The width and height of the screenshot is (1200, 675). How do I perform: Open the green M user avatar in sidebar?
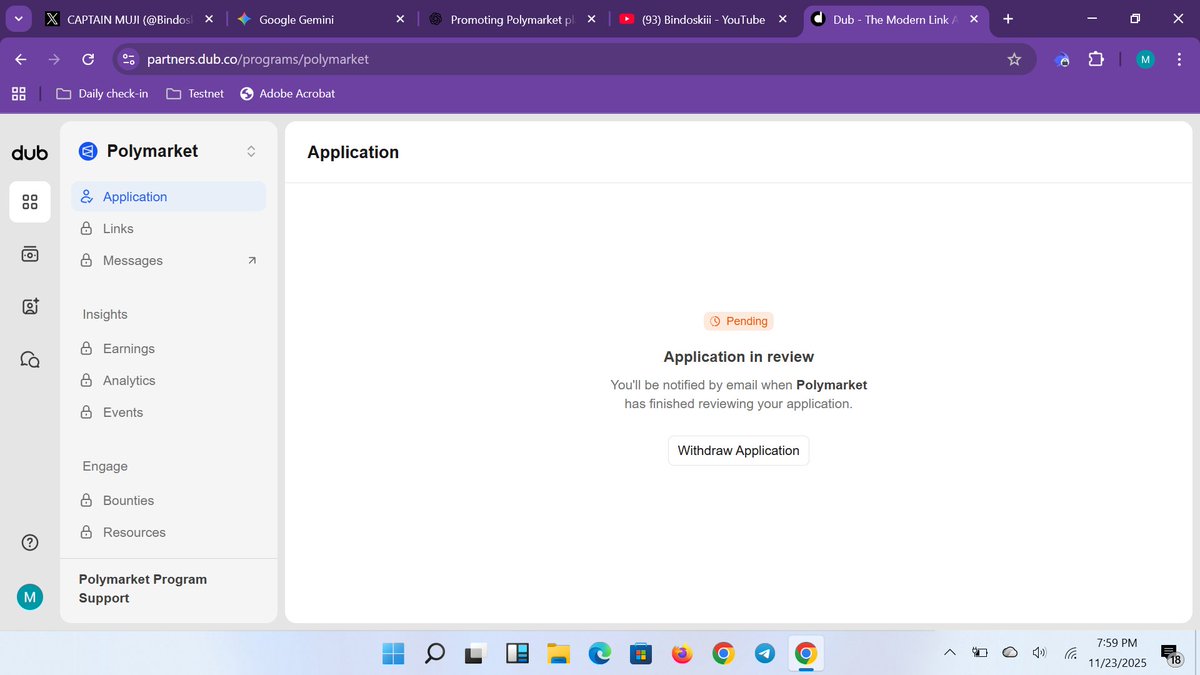click(30, 597)
